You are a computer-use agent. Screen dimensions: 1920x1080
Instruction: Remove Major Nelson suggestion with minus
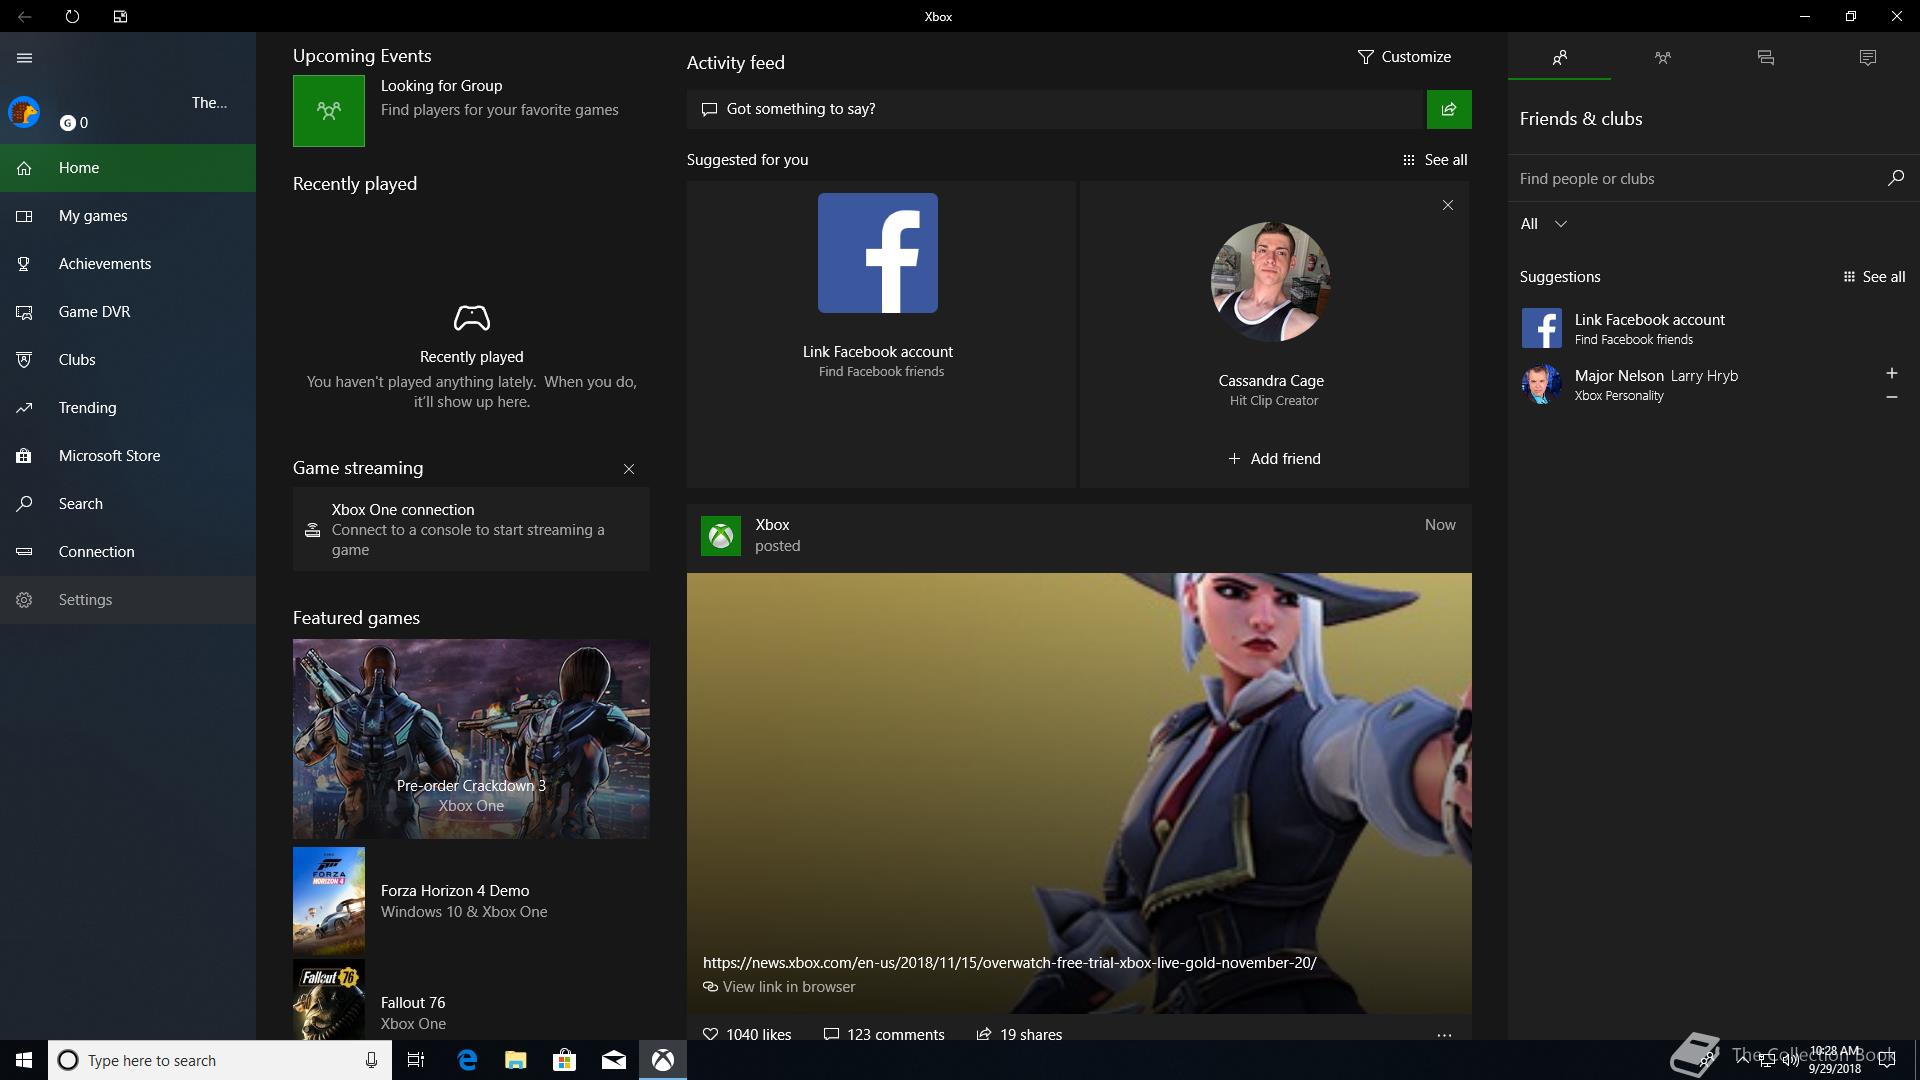pos(1892,397)
